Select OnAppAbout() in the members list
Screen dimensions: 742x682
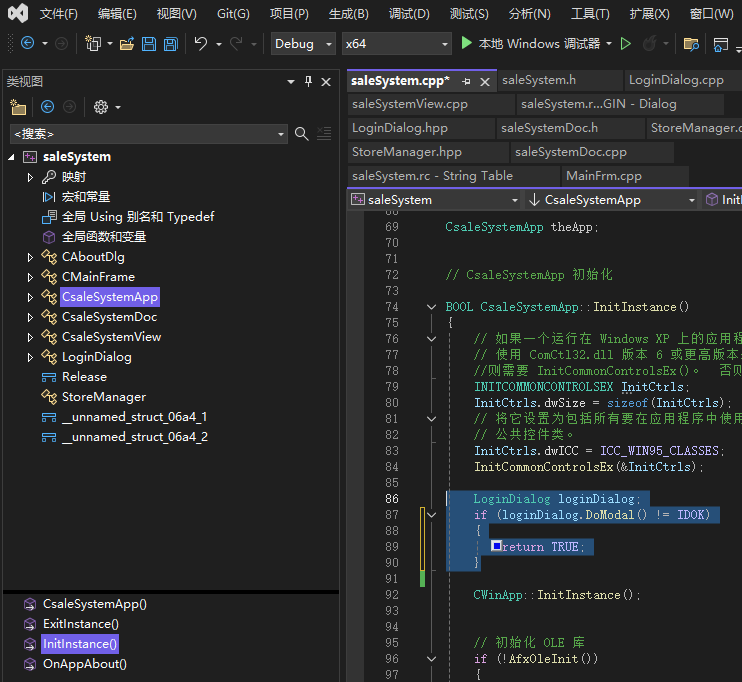[x=84, y=664]
